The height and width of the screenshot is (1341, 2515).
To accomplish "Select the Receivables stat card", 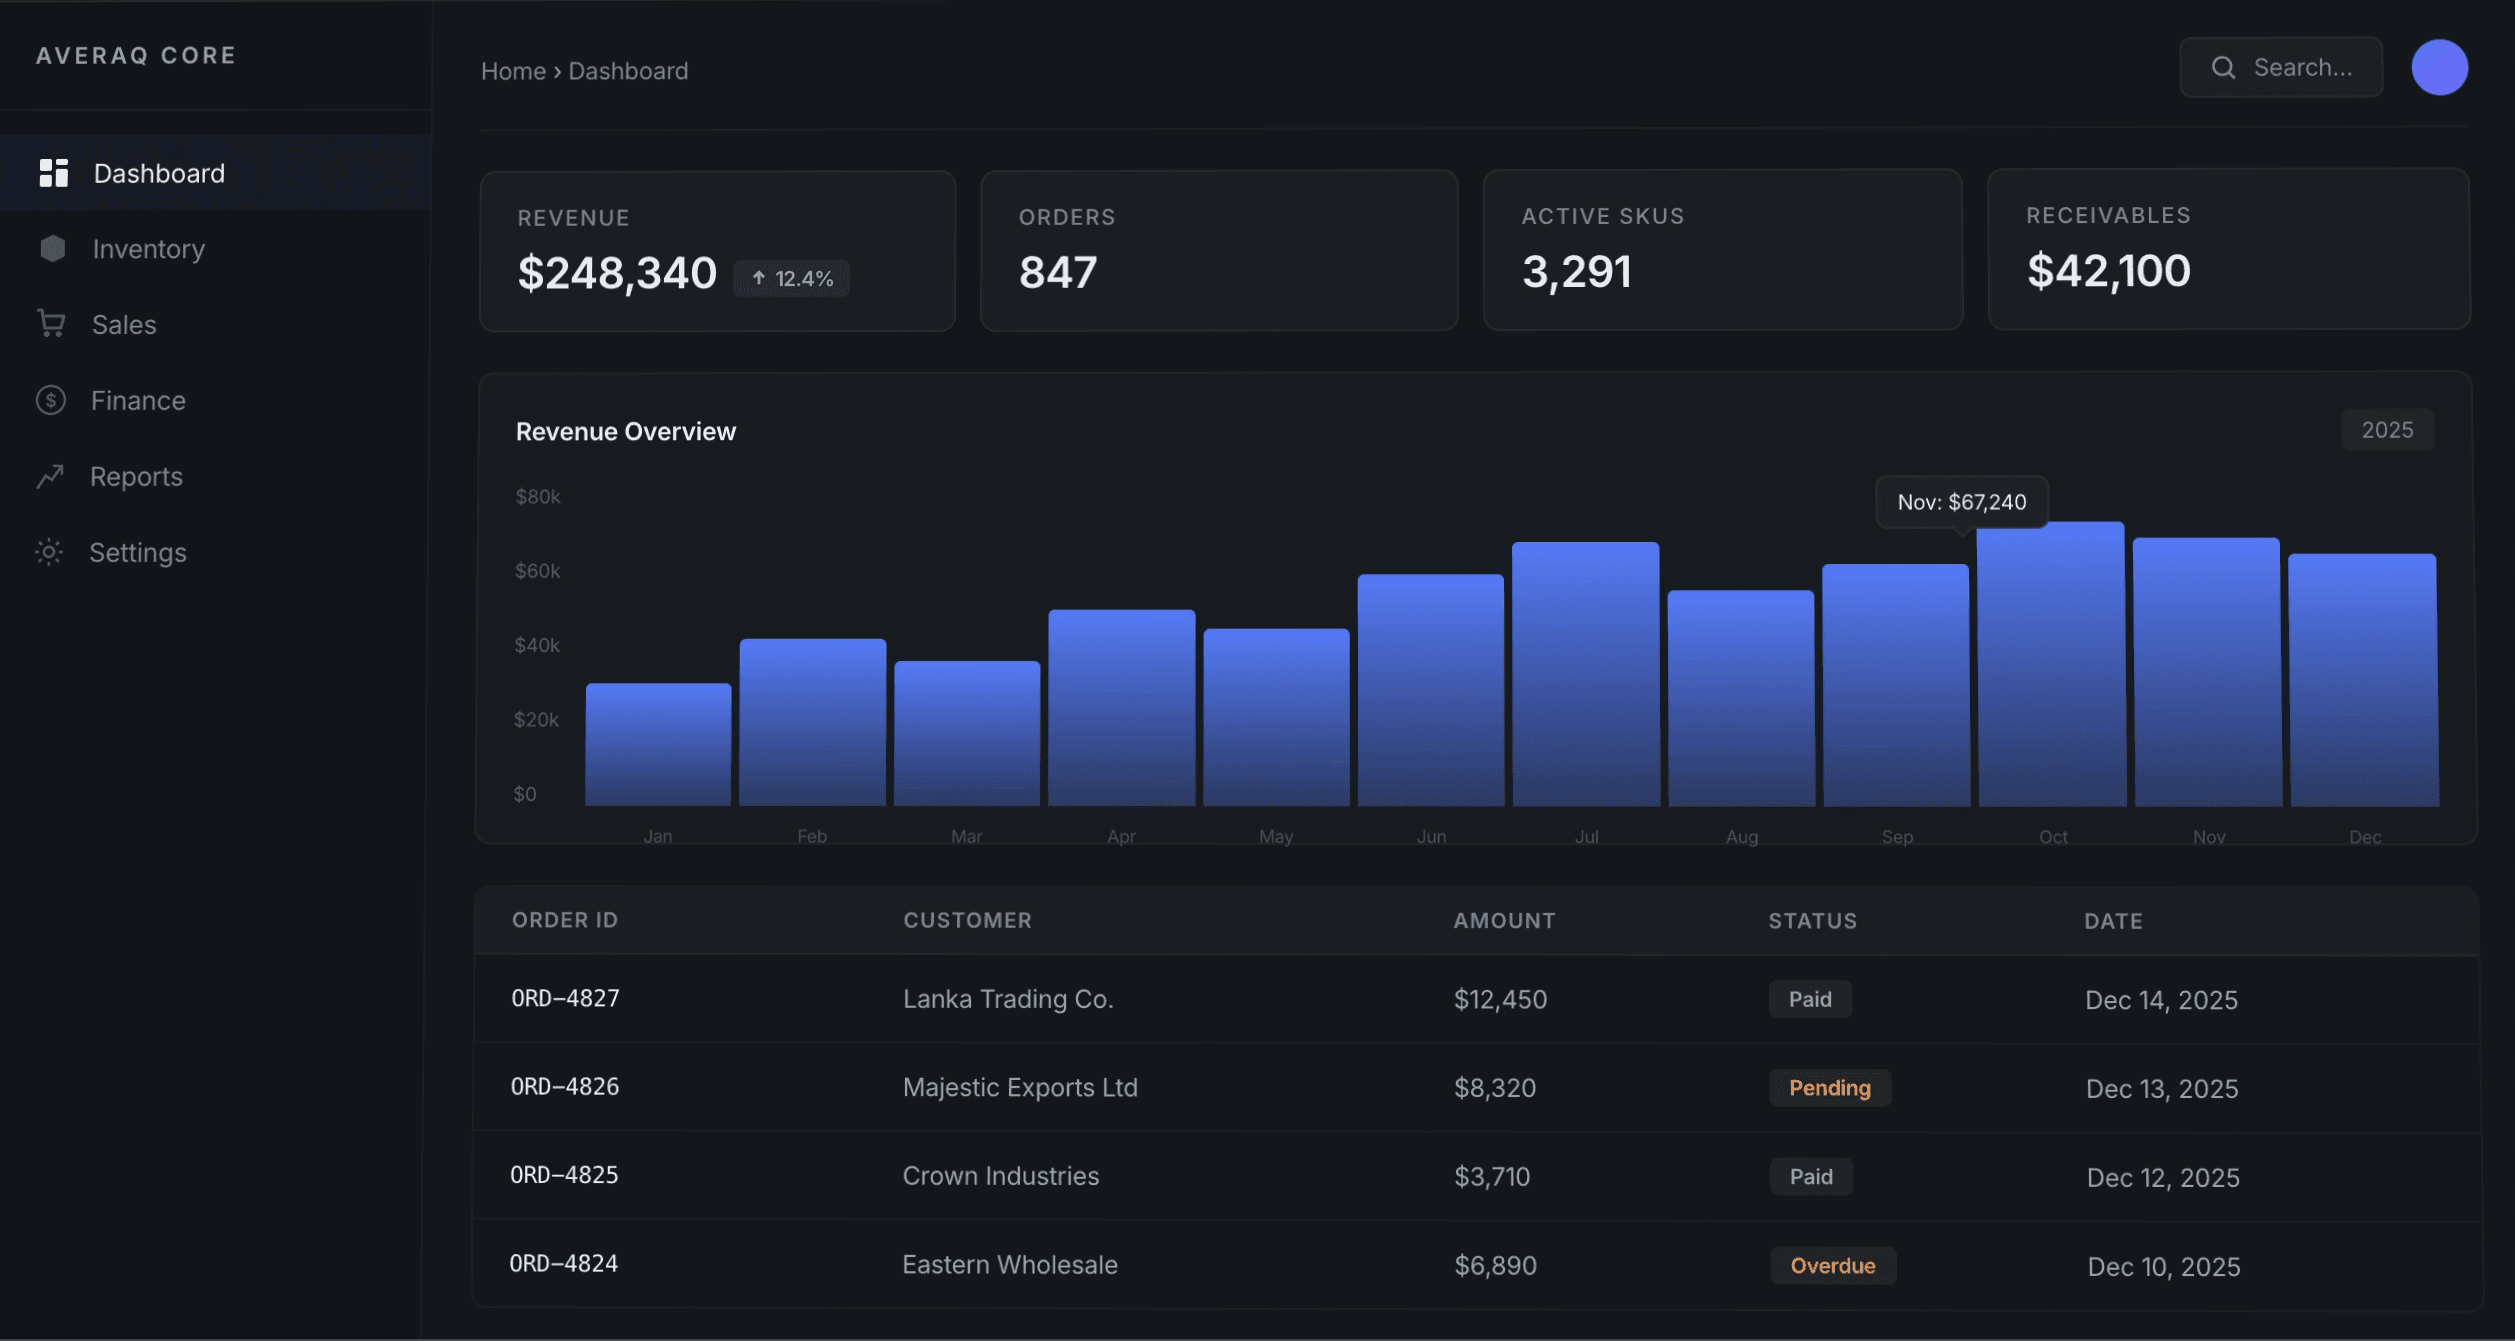I will [2229, 249].
